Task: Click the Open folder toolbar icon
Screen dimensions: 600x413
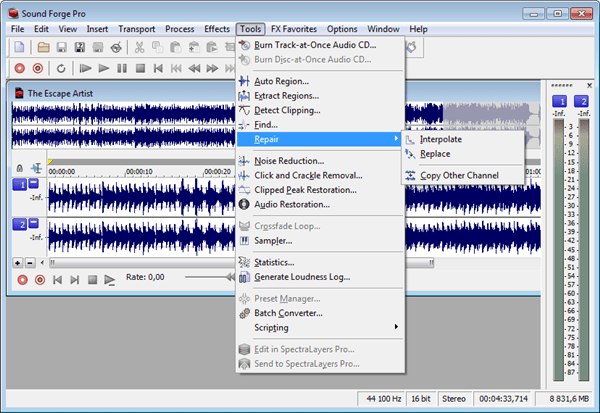Action: click(x=44, y=47)
